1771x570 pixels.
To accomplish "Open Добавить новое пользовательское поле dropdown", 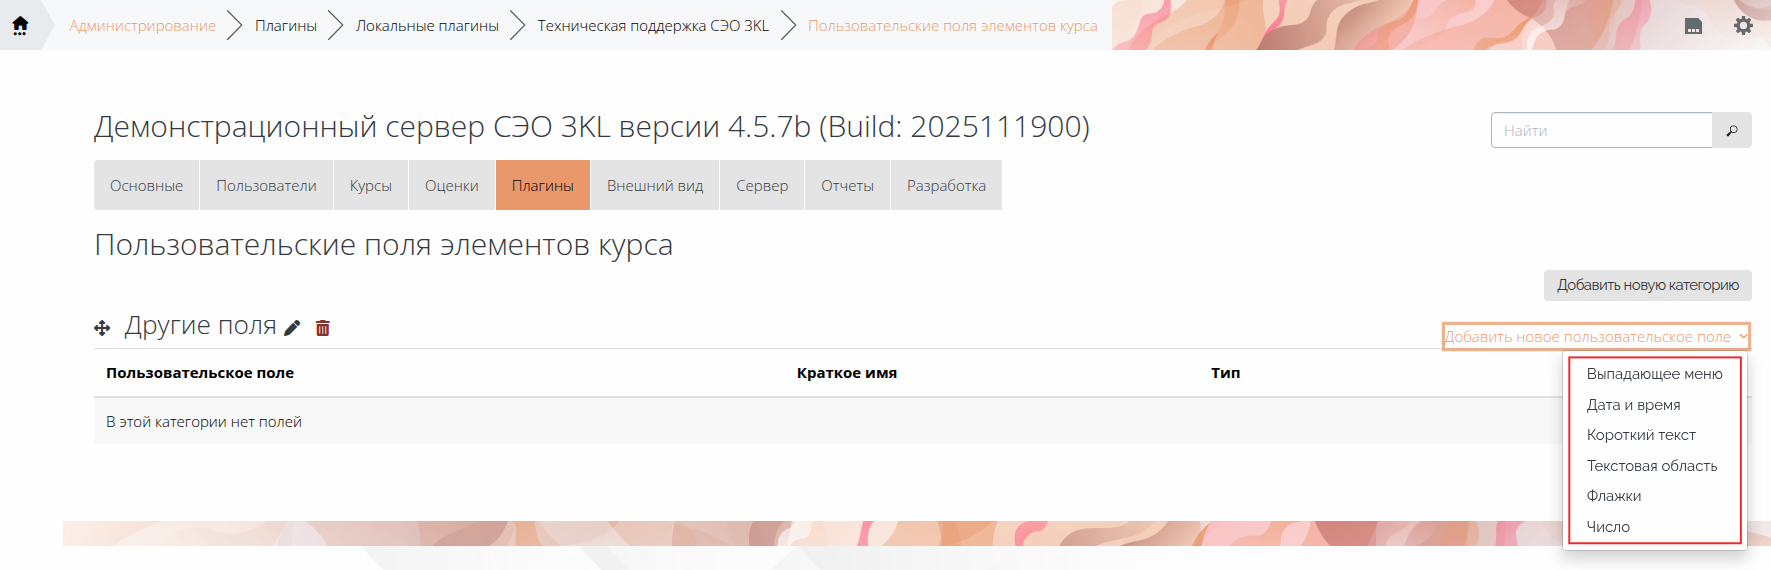I will click(x=1595, y=337).
